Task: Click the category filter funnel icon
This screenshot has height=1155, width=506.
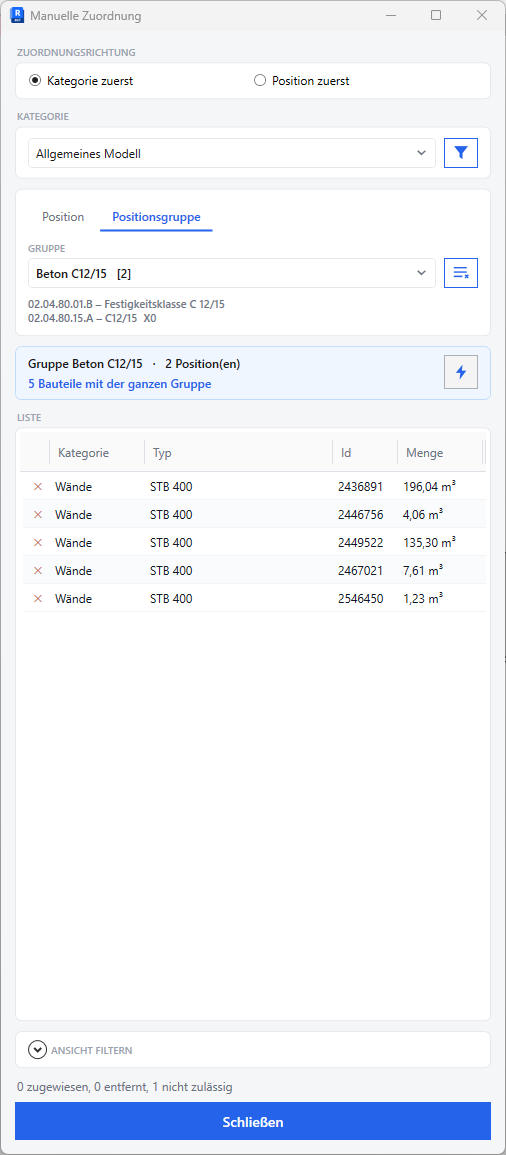Action: click(461, 153)
